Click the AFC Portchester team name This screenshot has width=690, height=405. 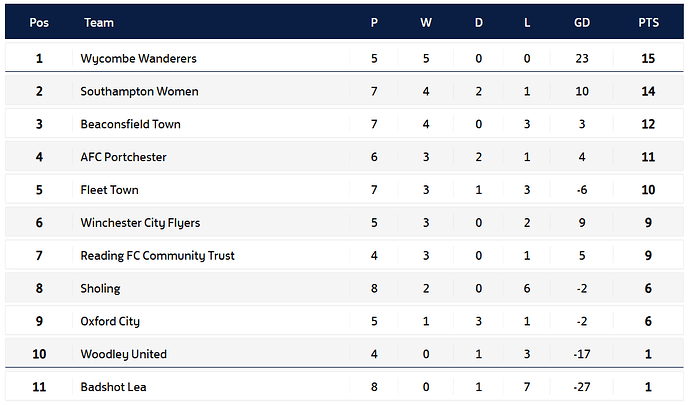pos(123,158)
